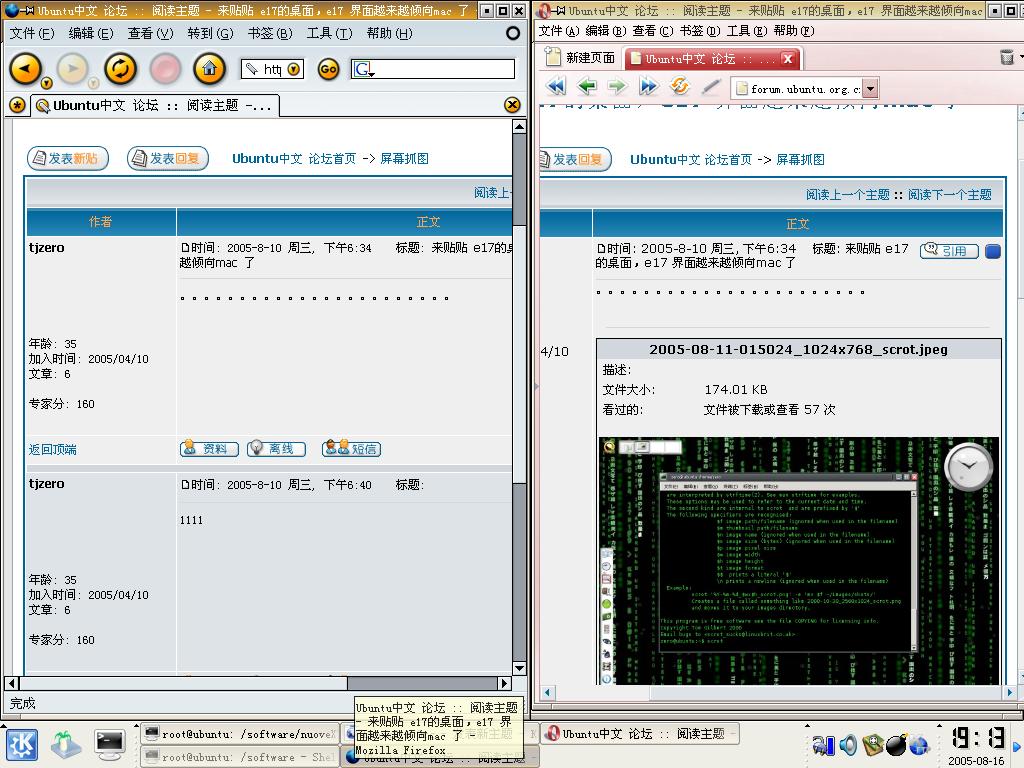
Task: Open 屏幕抓图 link in Firefox window
Action: click(x=404, y=159)
